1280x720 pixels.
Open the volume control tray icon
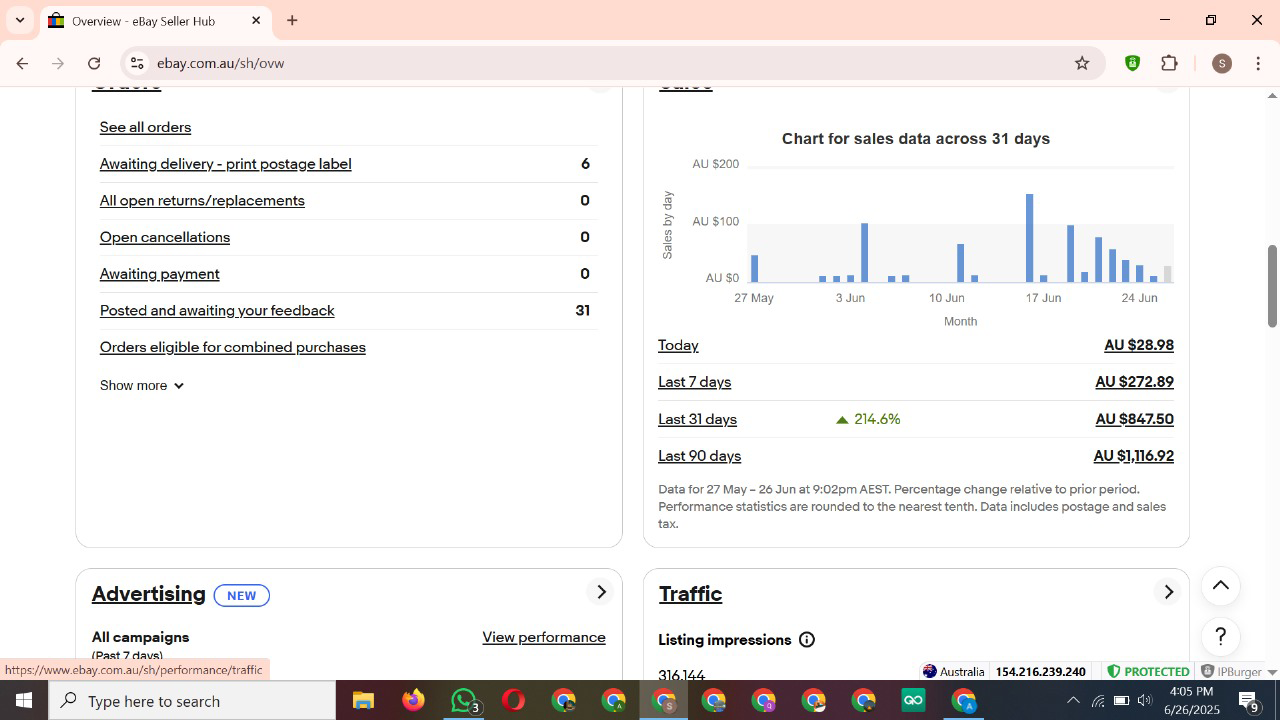(x=1145, y=701)
